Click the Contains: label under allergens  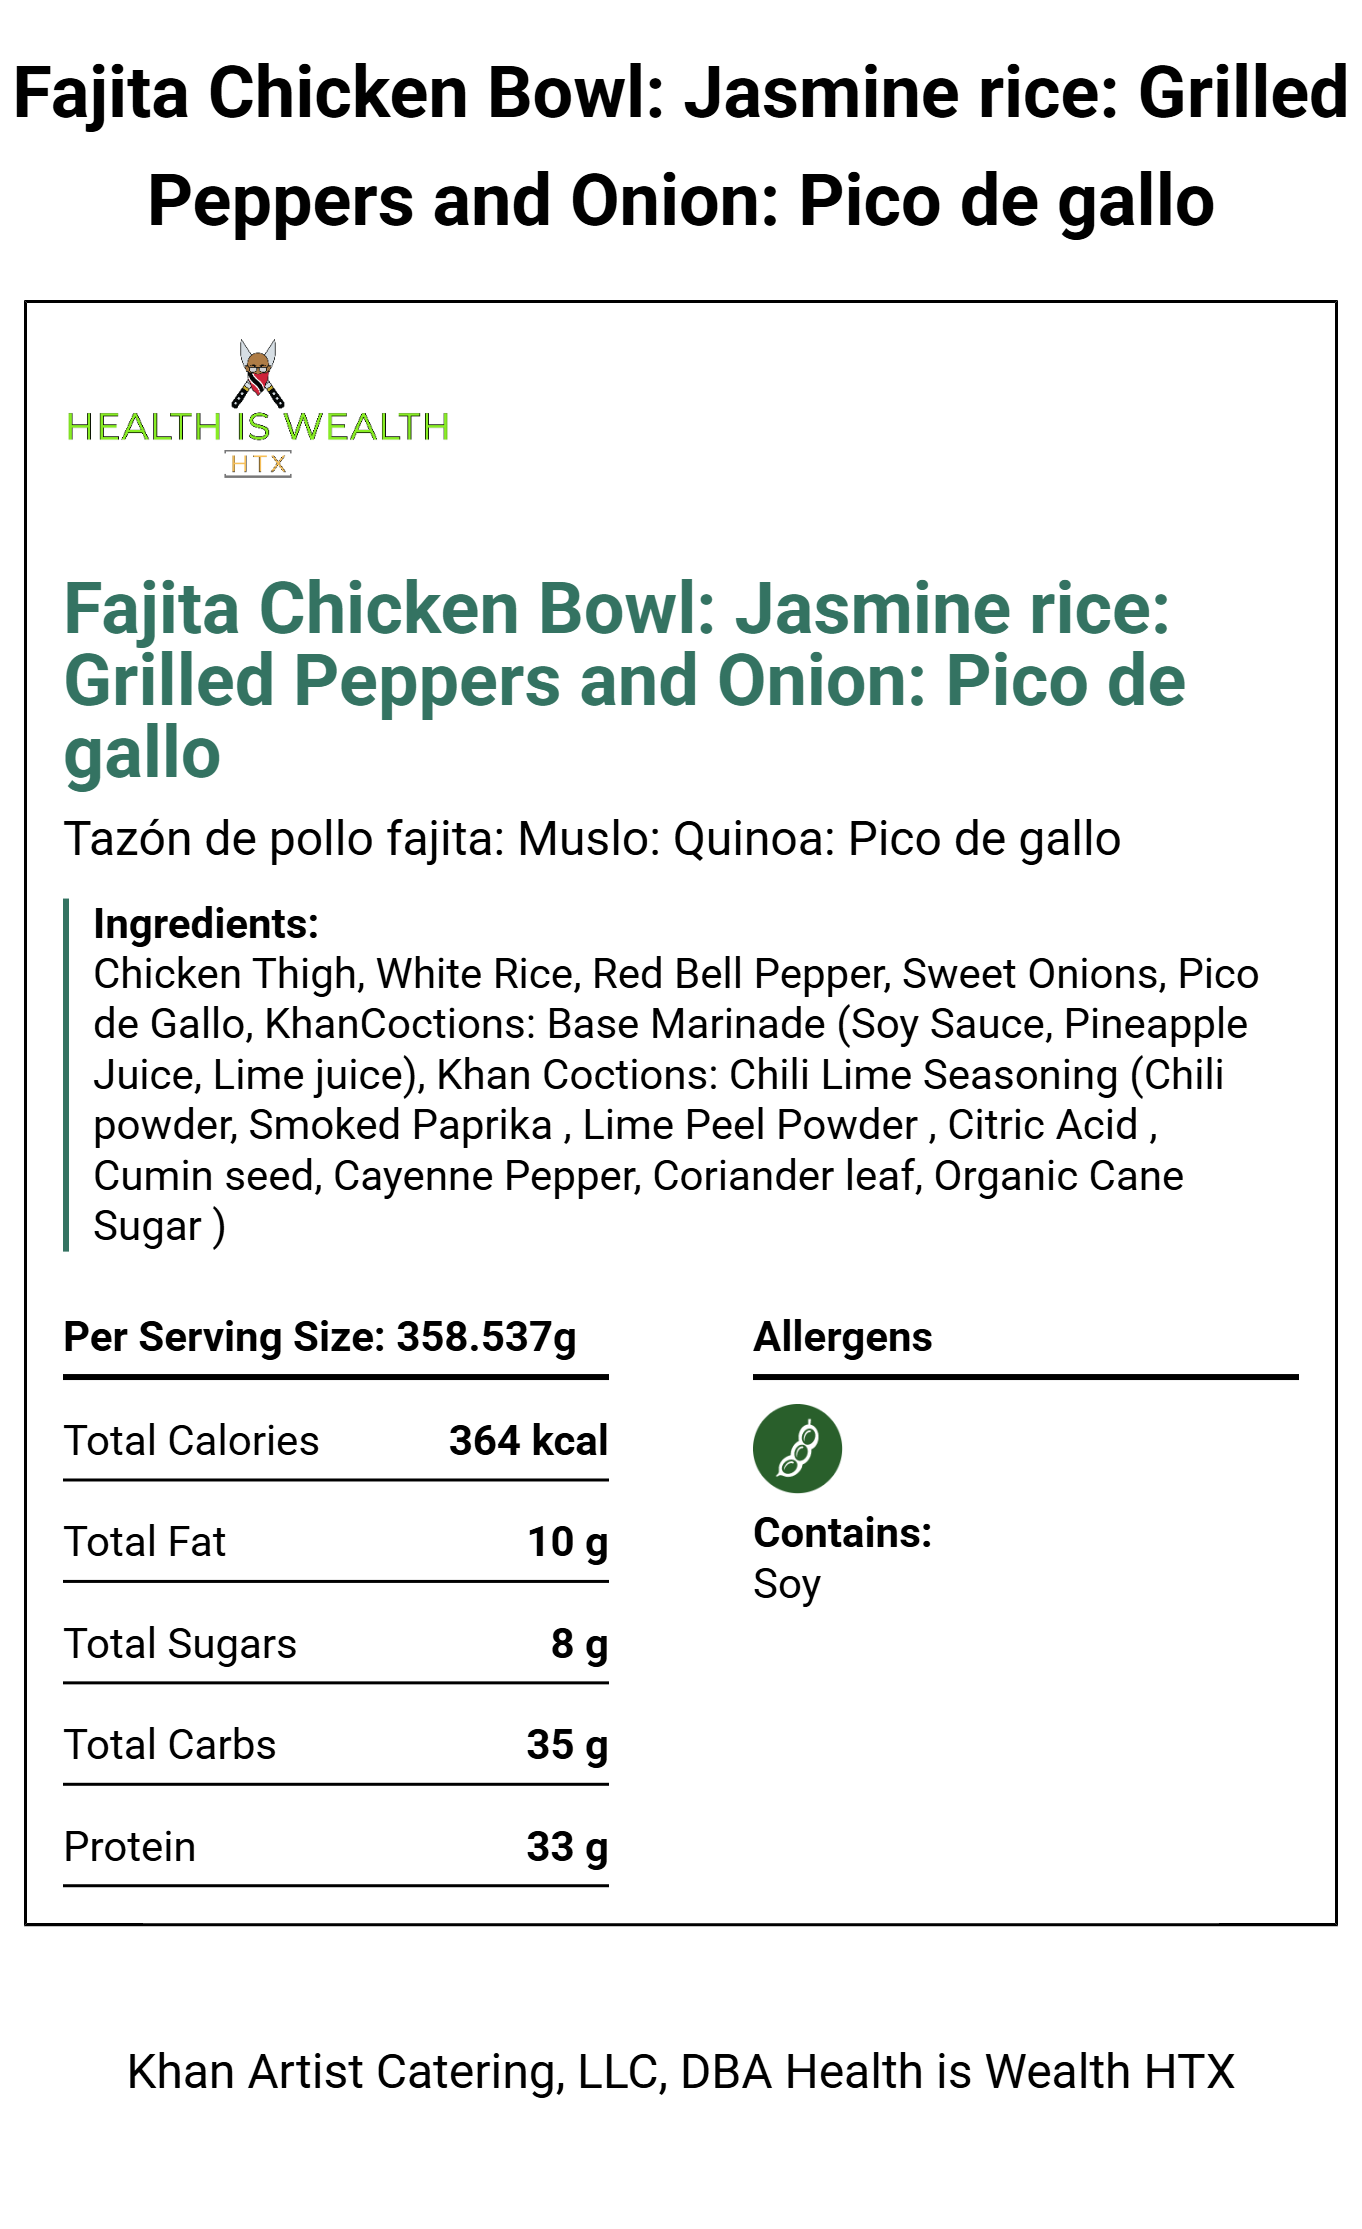[x=843, y=1533]
